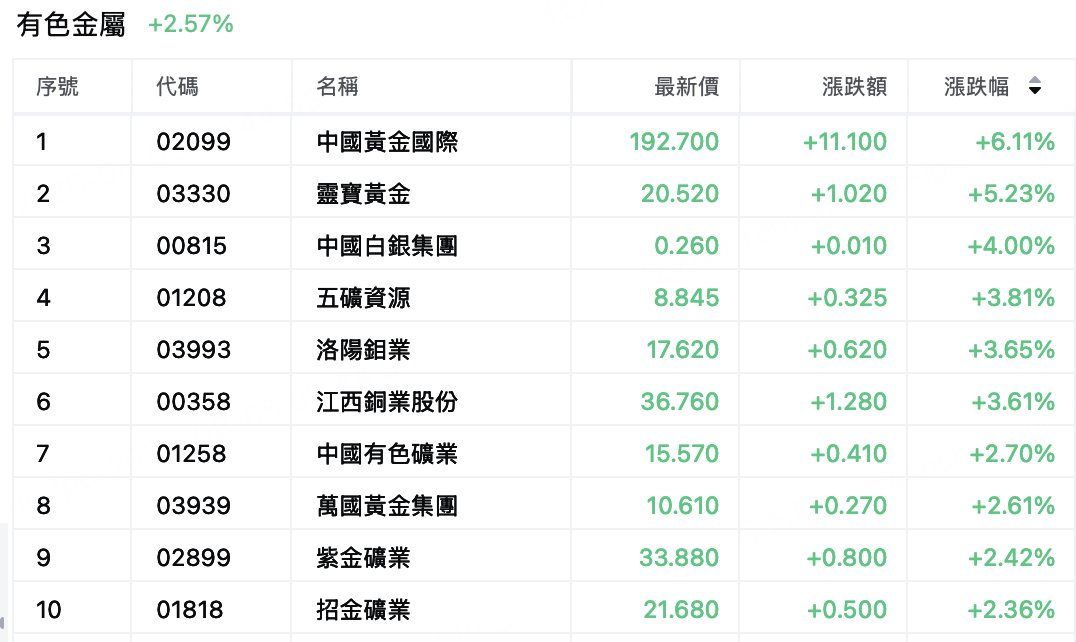
Task: Open stock 中國白銀集團
Action: [387, 246]
